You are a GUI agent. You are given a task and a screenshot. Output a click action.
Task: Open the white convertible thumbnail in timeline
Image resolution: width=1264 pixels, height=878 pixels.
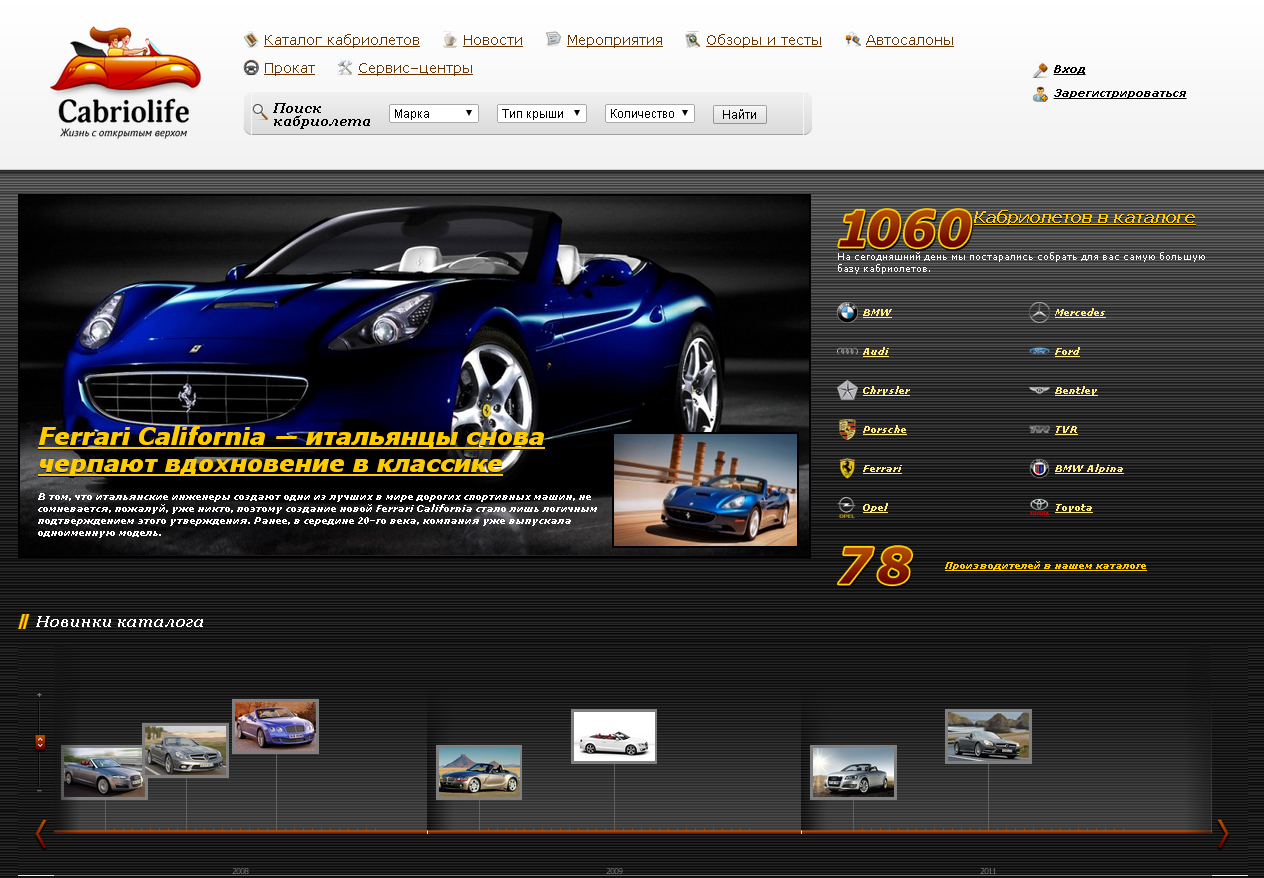coord(614,736)
